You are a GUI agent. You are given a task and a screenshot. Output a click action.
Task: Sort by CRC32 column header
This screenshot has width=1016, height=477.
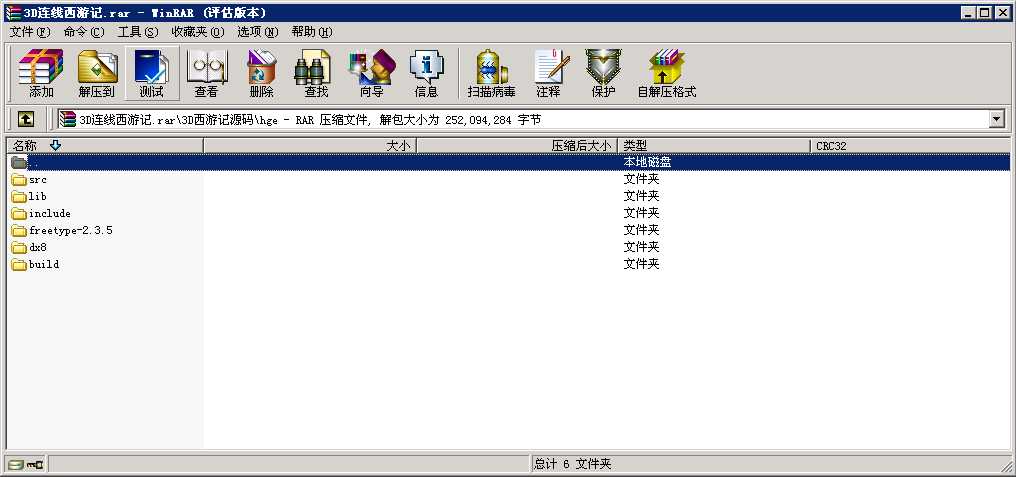[910, 146]
